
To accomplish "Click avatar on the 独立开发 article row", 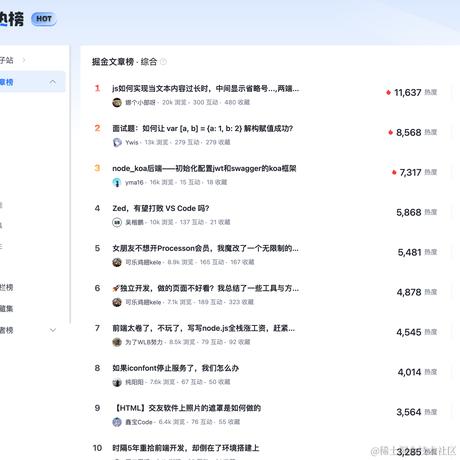I will [x=117, y=302].
